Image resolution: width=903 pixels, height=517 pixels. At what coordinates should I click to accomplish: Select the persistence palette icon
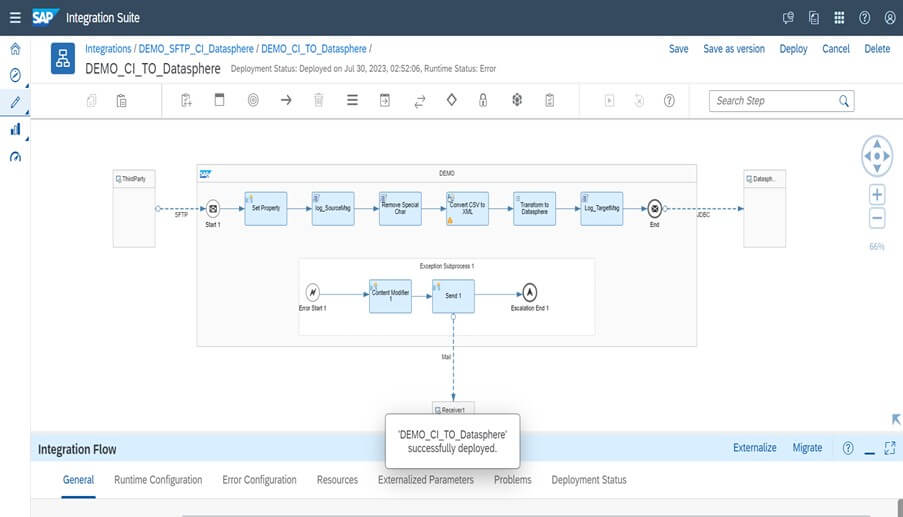517,100
